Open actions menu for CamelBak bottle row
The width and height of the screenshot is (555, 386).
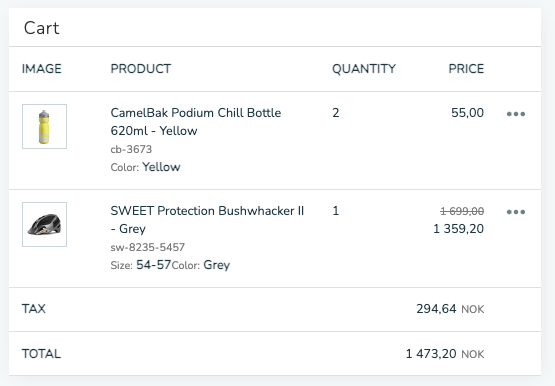(x=516, y=114)
